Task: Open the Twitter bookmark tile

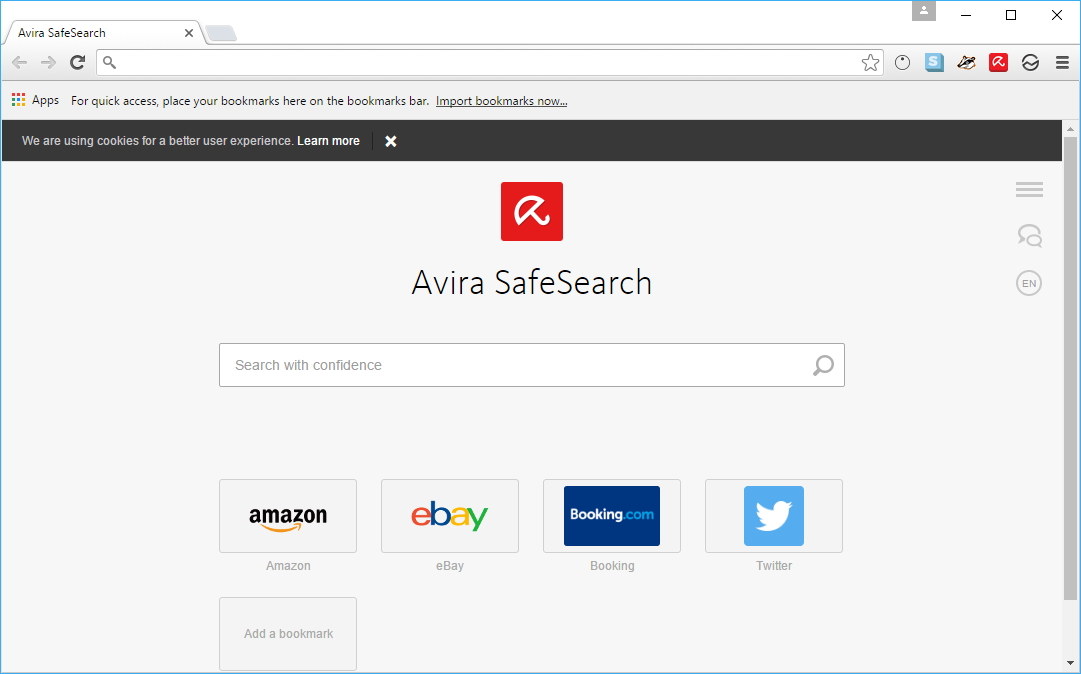Action: [774, 516]
